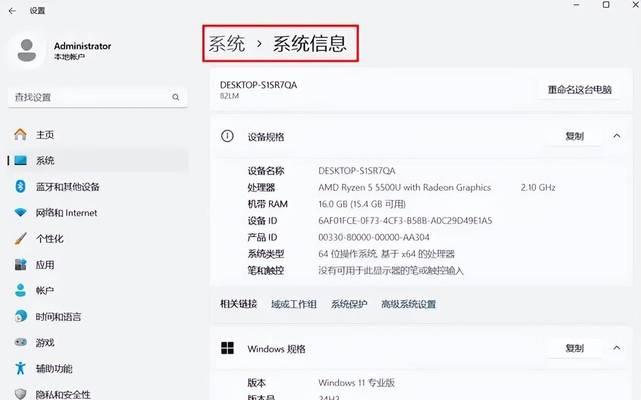
Task: Select 个性化 in the sidebar
Action: point(49,239)
